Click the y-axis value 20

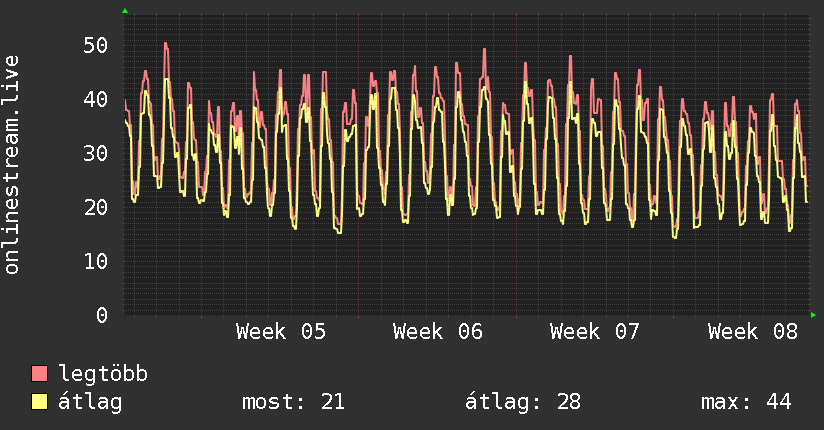pos(95,207)
